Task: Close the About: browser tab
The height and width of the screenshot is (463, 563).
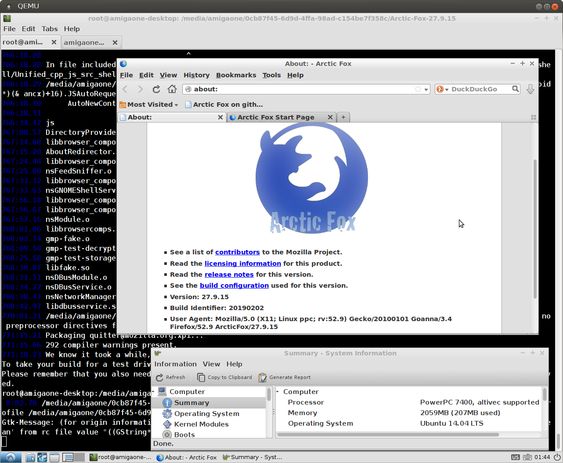Action: click(x=220, y=117)
